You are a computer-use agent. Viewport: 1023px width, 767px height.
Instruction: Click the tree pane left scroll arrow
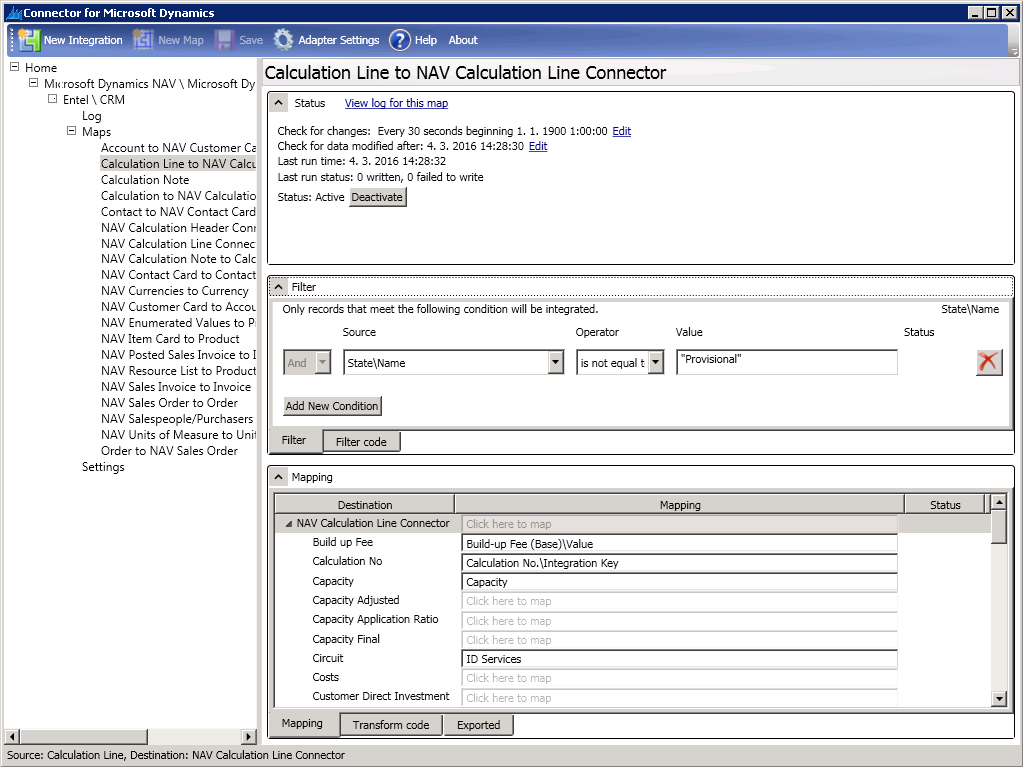click(x=12, y=736)
